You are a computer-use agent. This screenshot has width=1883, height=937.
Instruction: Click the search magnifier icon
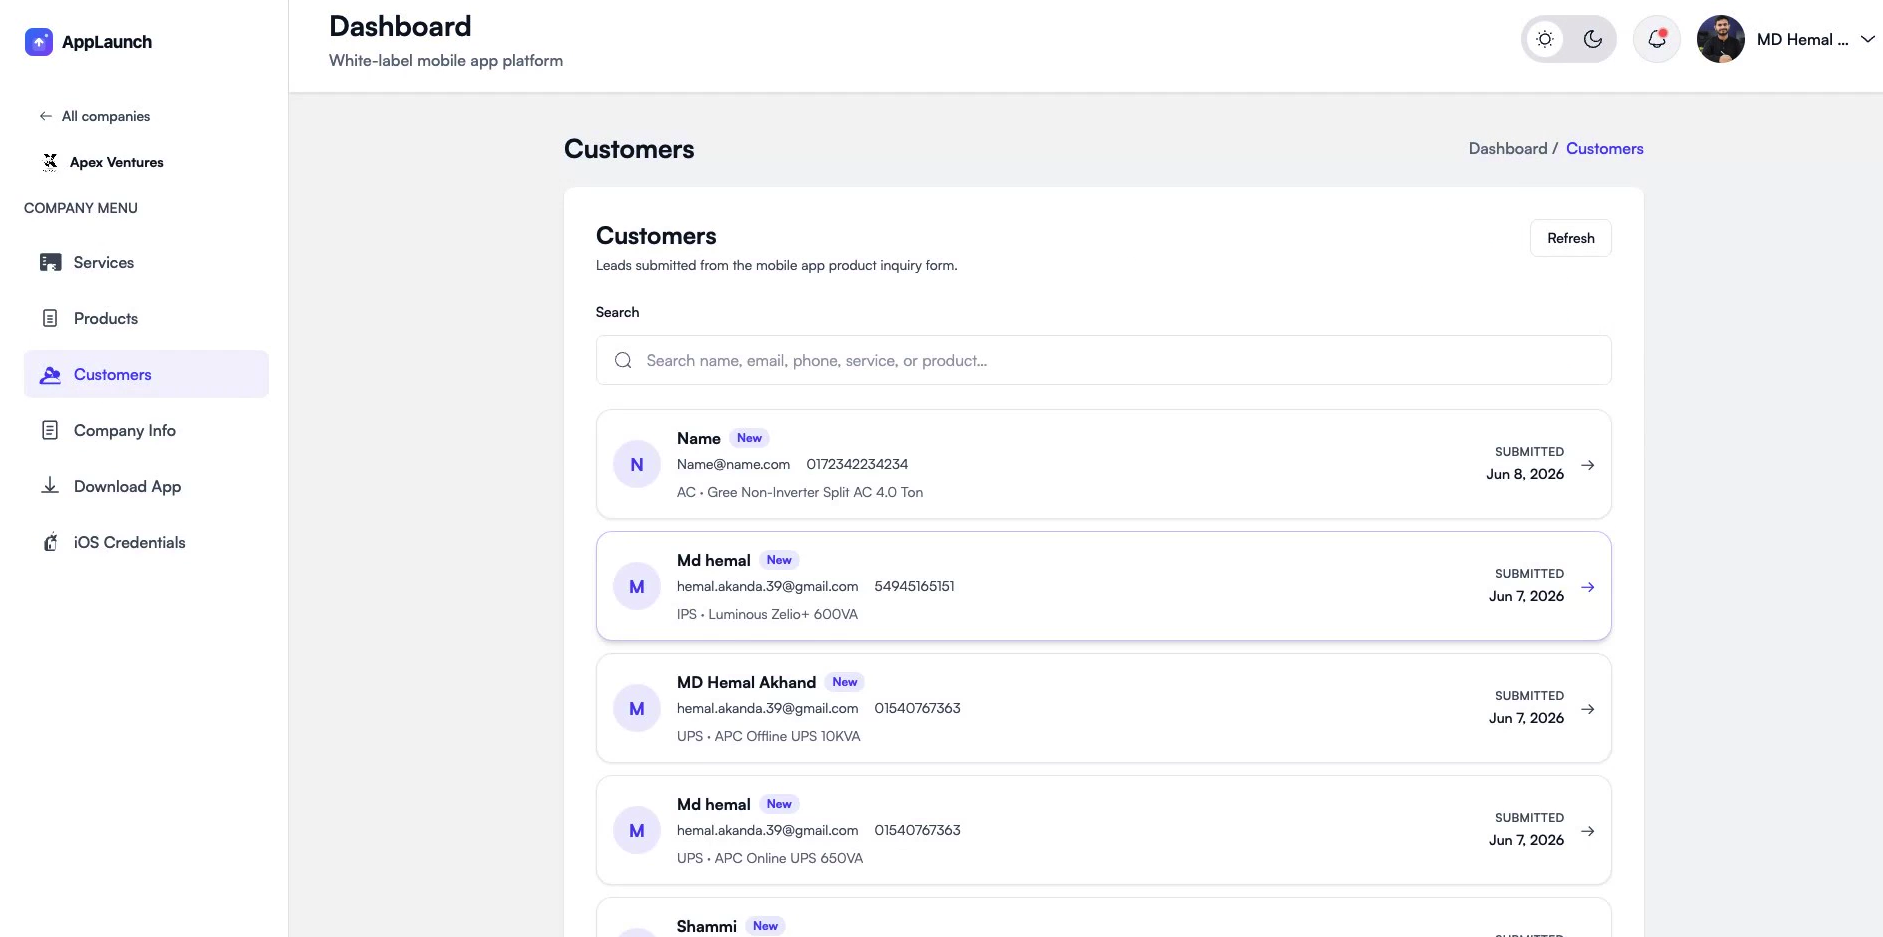pyautogui.click(x=623, y=360)
